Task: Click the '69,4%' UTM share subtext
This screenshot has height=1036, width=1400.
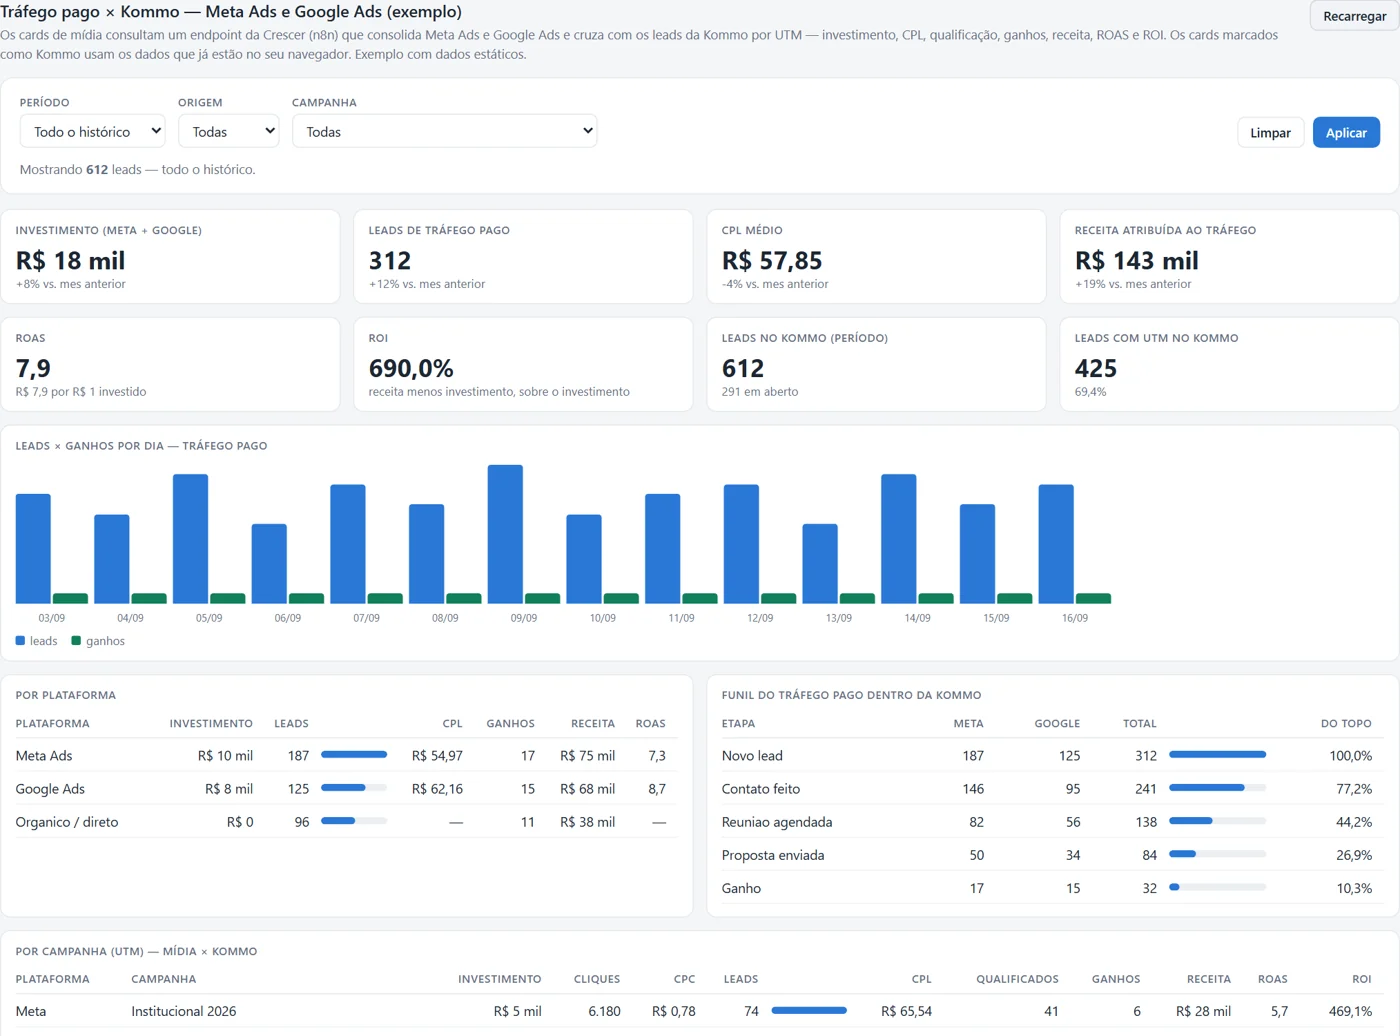Action: click(1090, 391)
